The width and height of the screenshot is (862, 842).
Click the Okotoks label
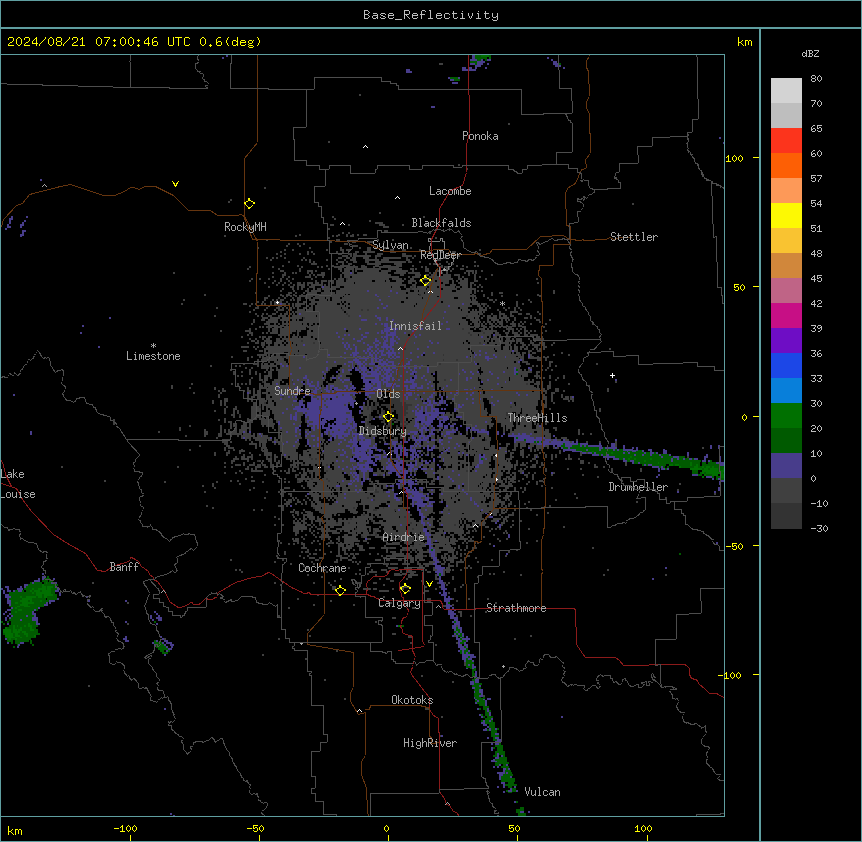click(412, 700)
